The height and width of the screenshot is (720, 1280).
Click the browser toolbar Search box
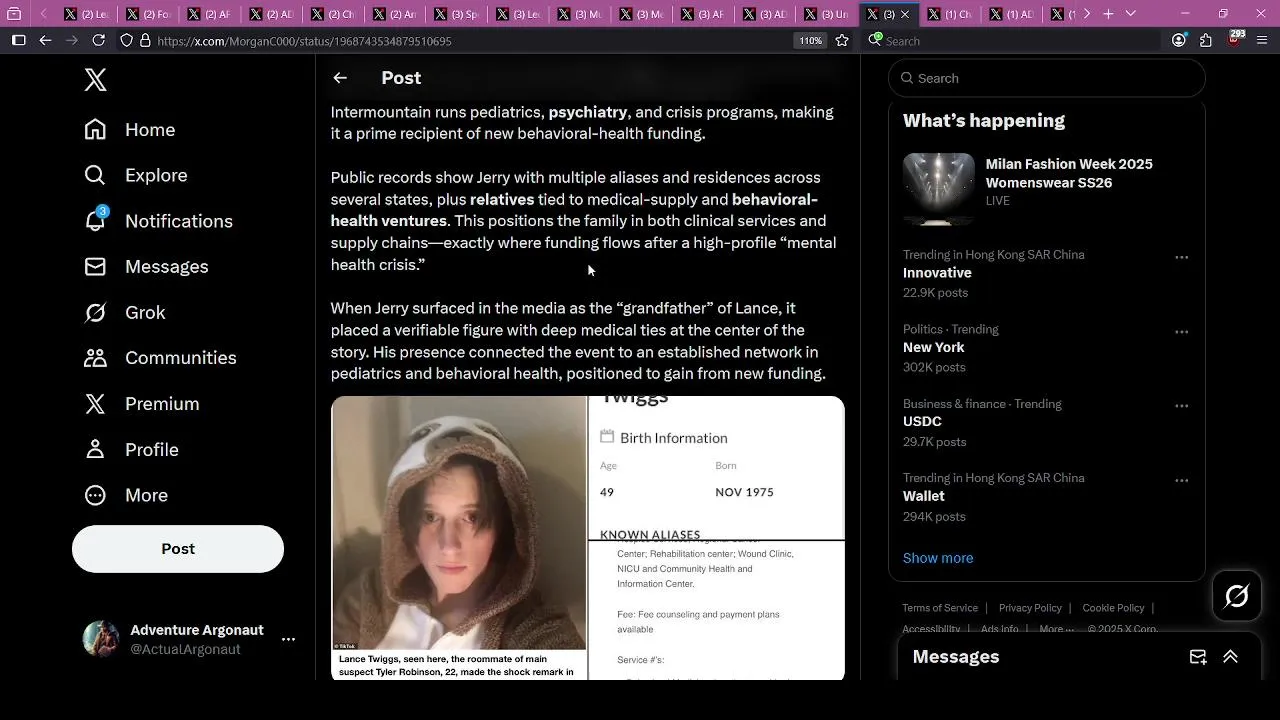coord(1010,41)
